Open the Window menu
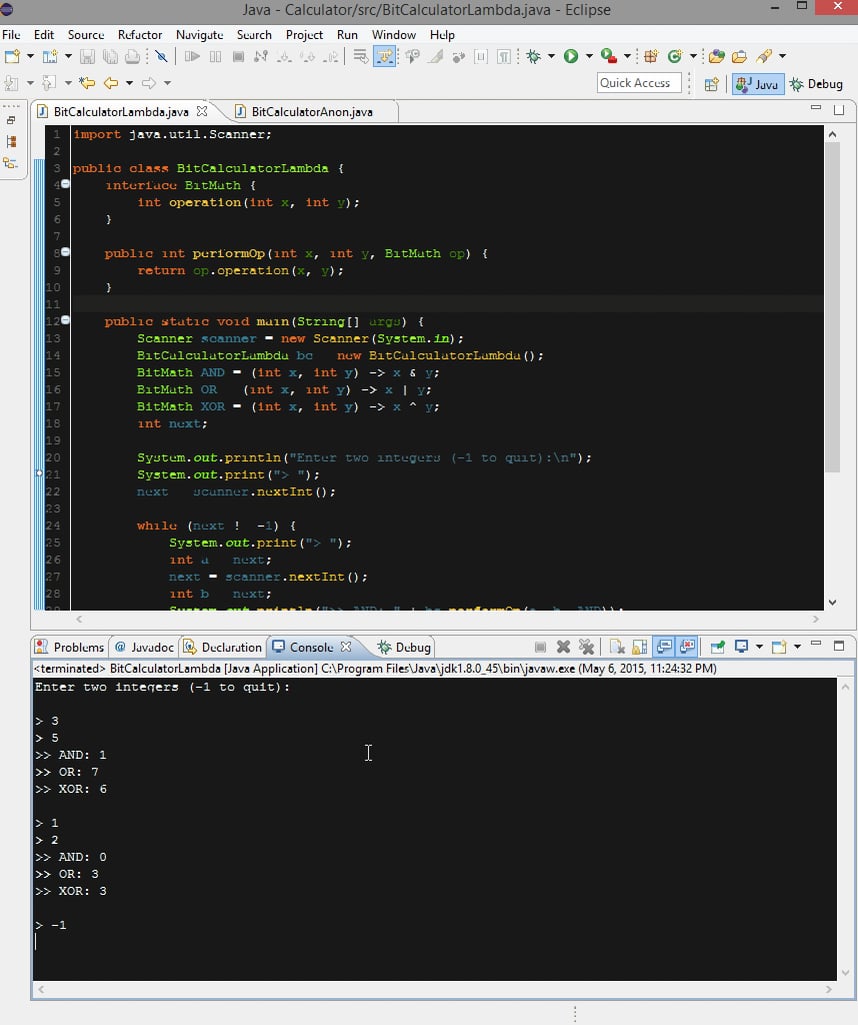Viewport: 858px width, 1025px height. click(393, 35)
